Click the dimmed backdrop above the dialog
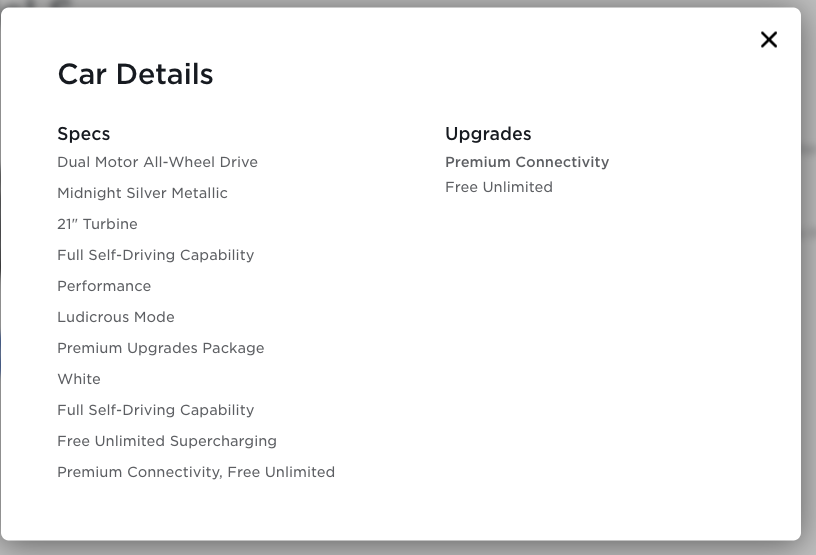The width and height of the screenshot is (816, 555). 400,3
